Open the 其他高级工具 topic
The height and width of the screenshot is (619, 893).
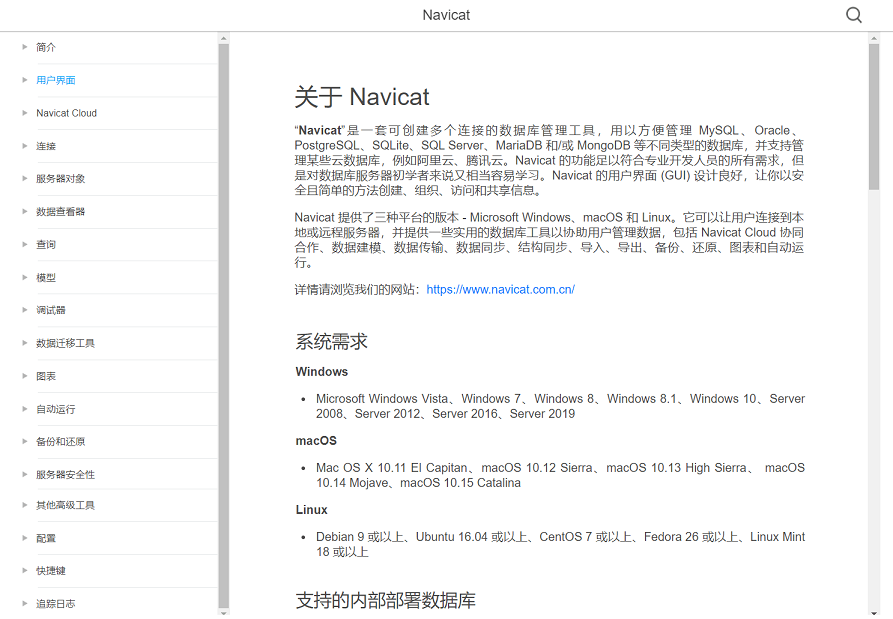[x=65, y=506]
